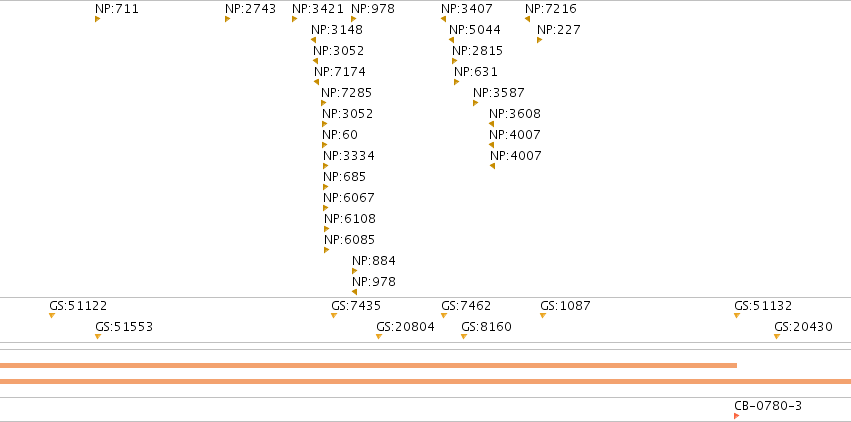Click the NP:3608 label
Image resolution: width=851 pixels, height=422 pixels.
(x=515, y=113)
